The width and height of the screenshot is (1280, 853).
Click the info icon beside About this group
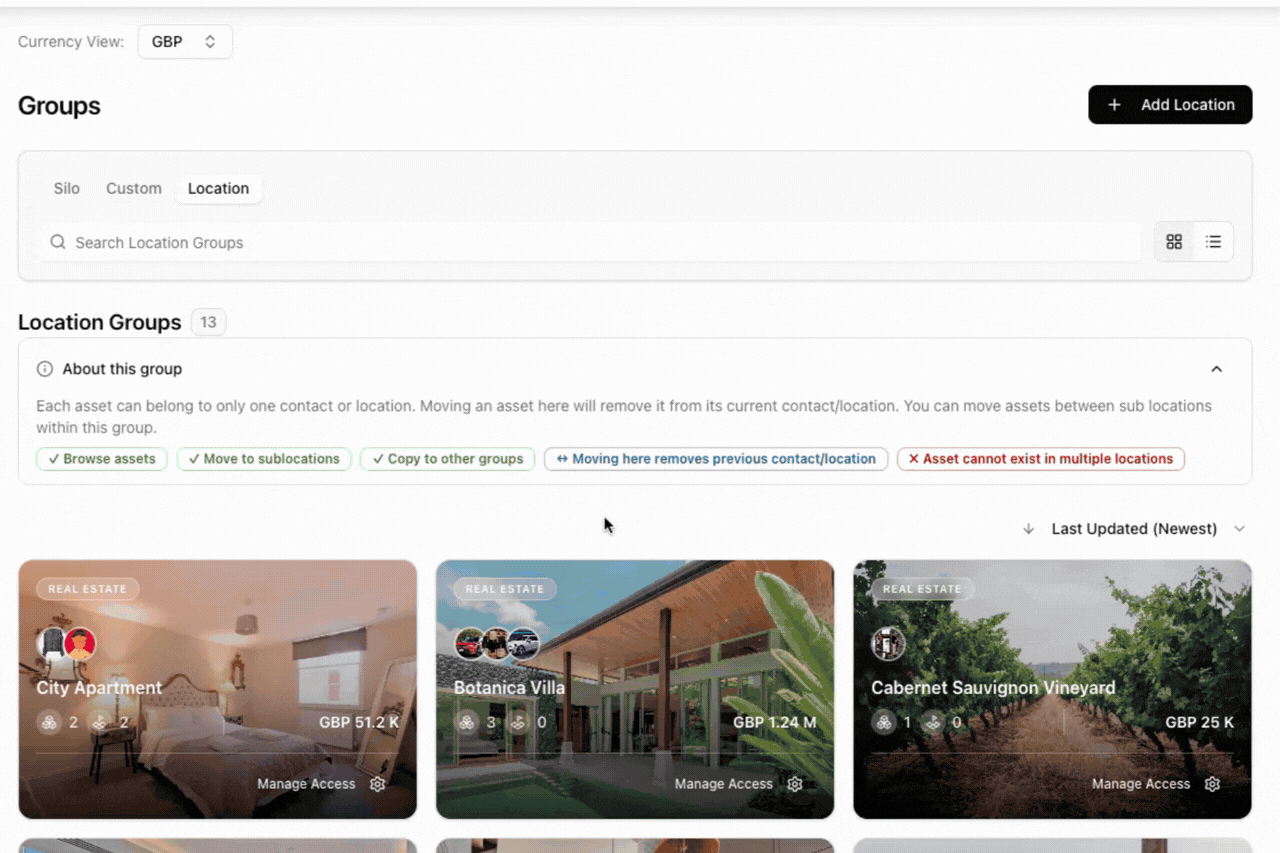point(45,369)
